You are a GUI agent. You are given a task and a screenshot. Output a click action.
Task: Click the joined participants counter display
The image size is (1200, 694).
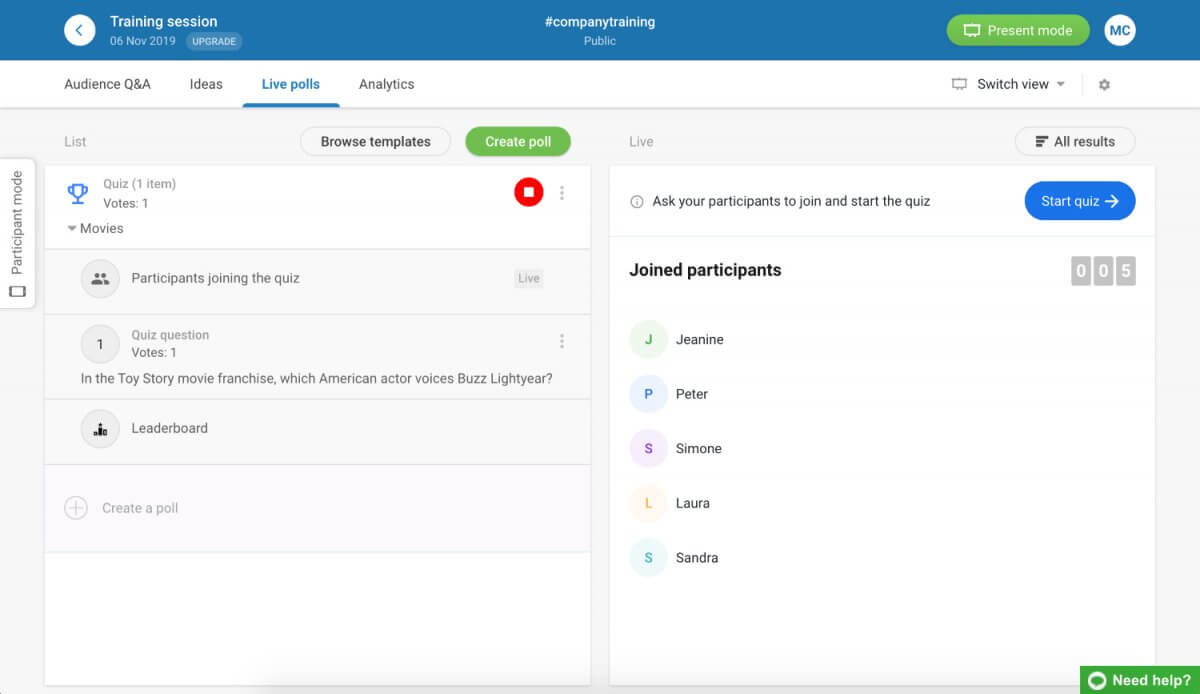[x=1103, y=270]
